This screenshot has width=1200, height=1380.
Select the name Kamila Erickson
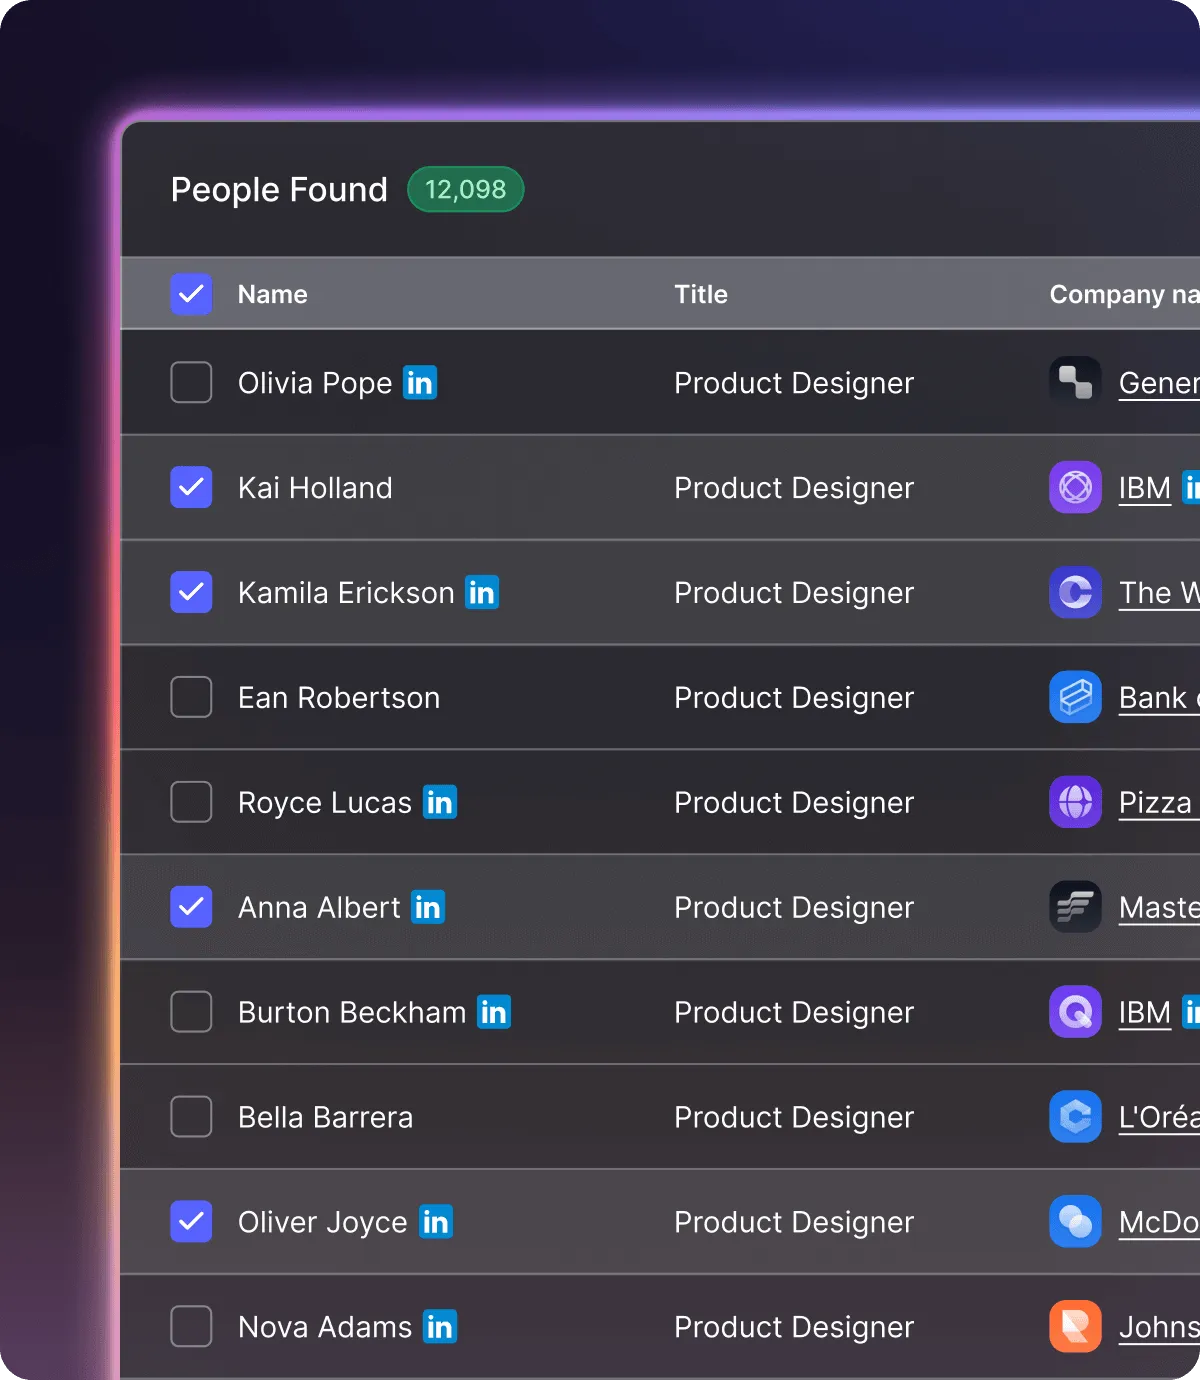coord(346,593)
